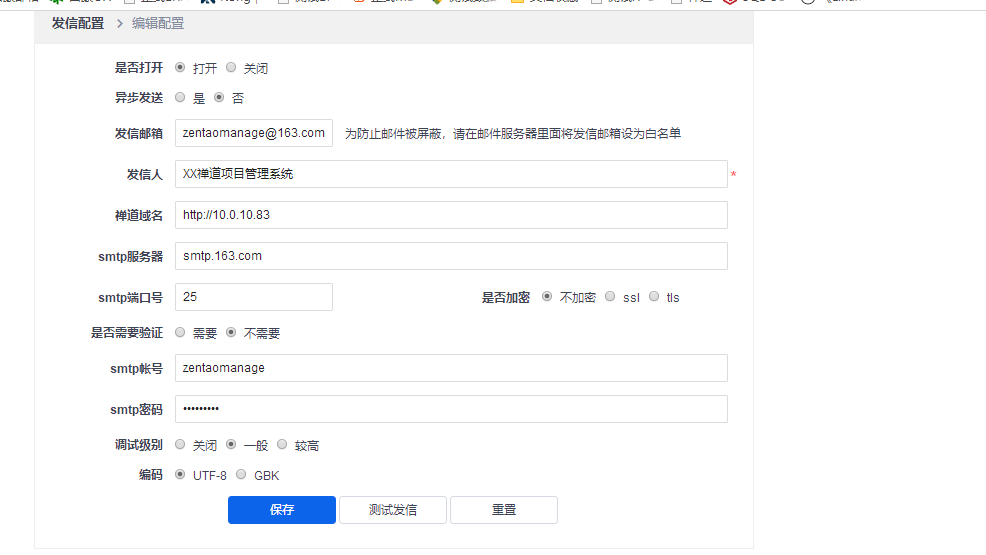Click the 是否需要验证 label
Viewport: 986px width, 555px height.
coord(126,332)
